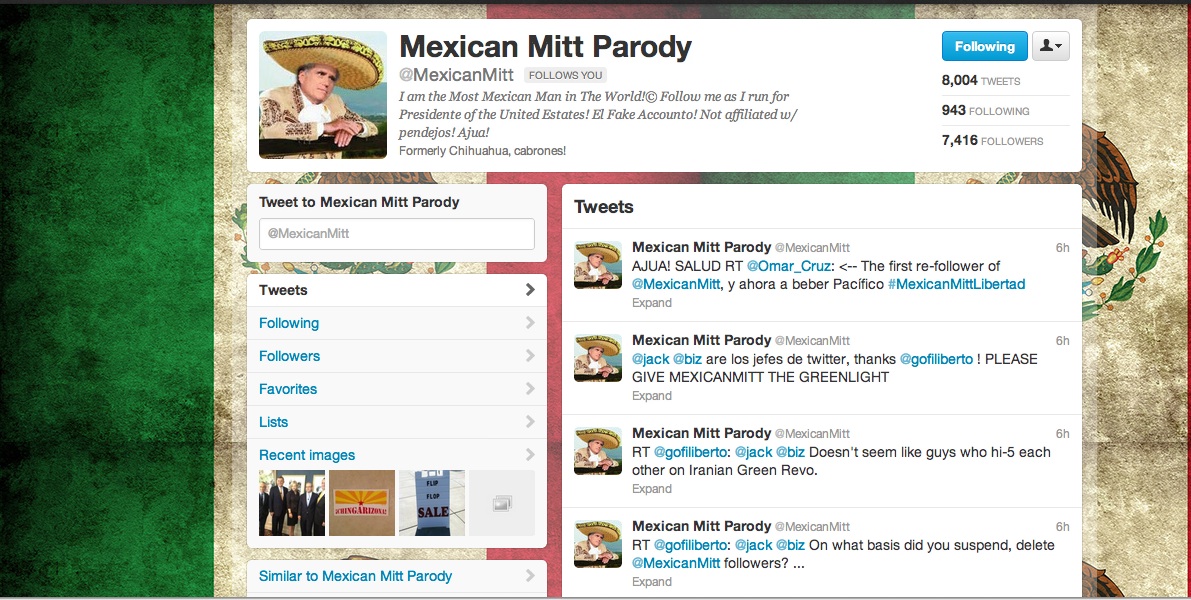Image resolution: width=1191 pixels, height=600 pixels.
Task: Expand the suspend followers tweet
Action: pyautogui.click(x=652, y=582)
